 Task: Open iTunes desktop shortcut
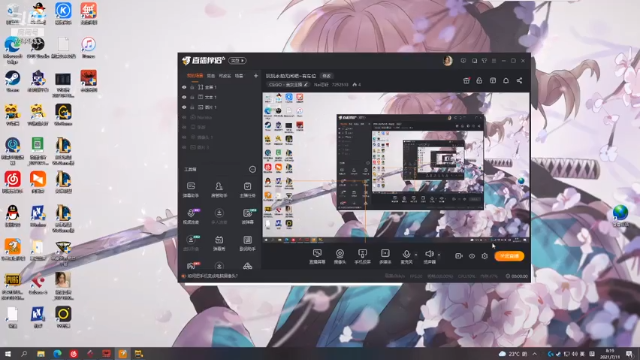pyautogui.click(x=88, y=47)
